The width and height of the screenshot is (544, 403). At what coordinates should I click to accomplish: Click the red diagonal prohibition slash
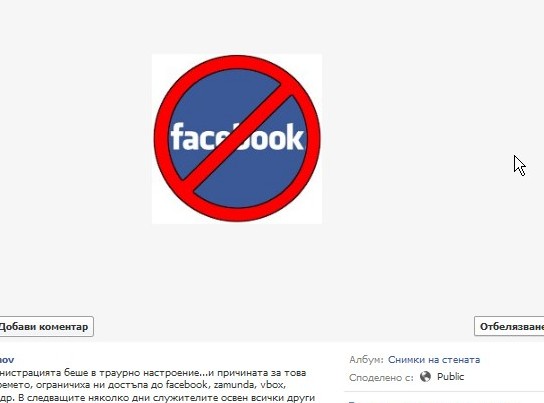[237, 138]
